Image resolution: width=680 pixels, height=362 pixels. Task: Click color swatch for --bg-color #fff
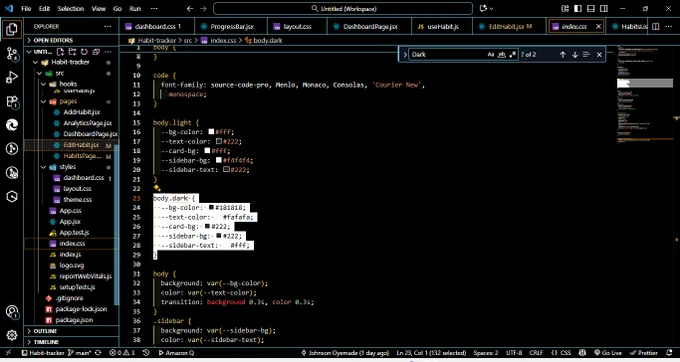click(211, 132)
